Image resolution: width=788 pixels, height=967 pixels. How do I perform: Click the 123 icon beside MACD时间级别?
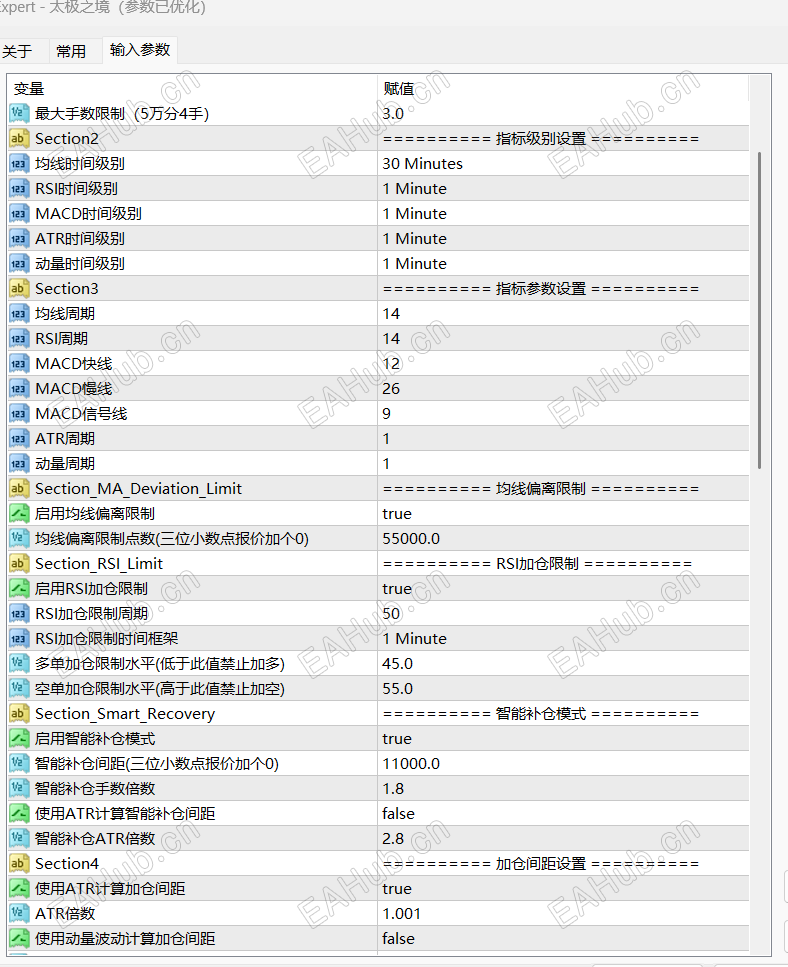tap(19, 213)
